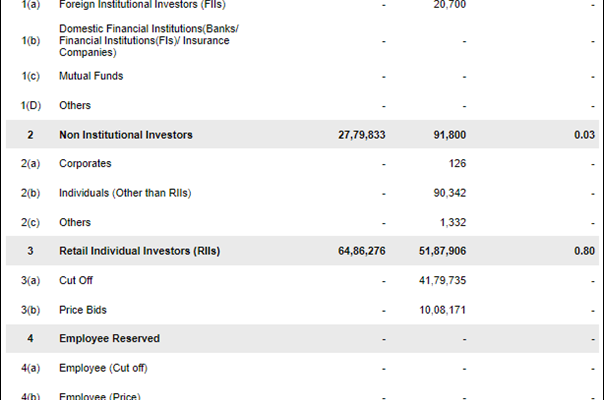
Task: Click the 27,79,833 value
Action: tap(362, 135)
